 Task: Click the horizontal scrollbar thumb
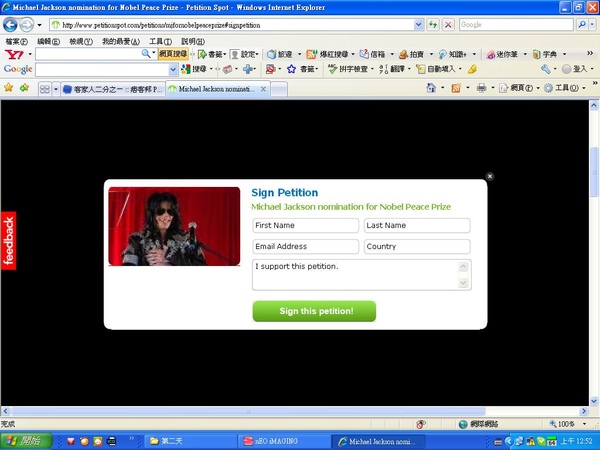248,411
